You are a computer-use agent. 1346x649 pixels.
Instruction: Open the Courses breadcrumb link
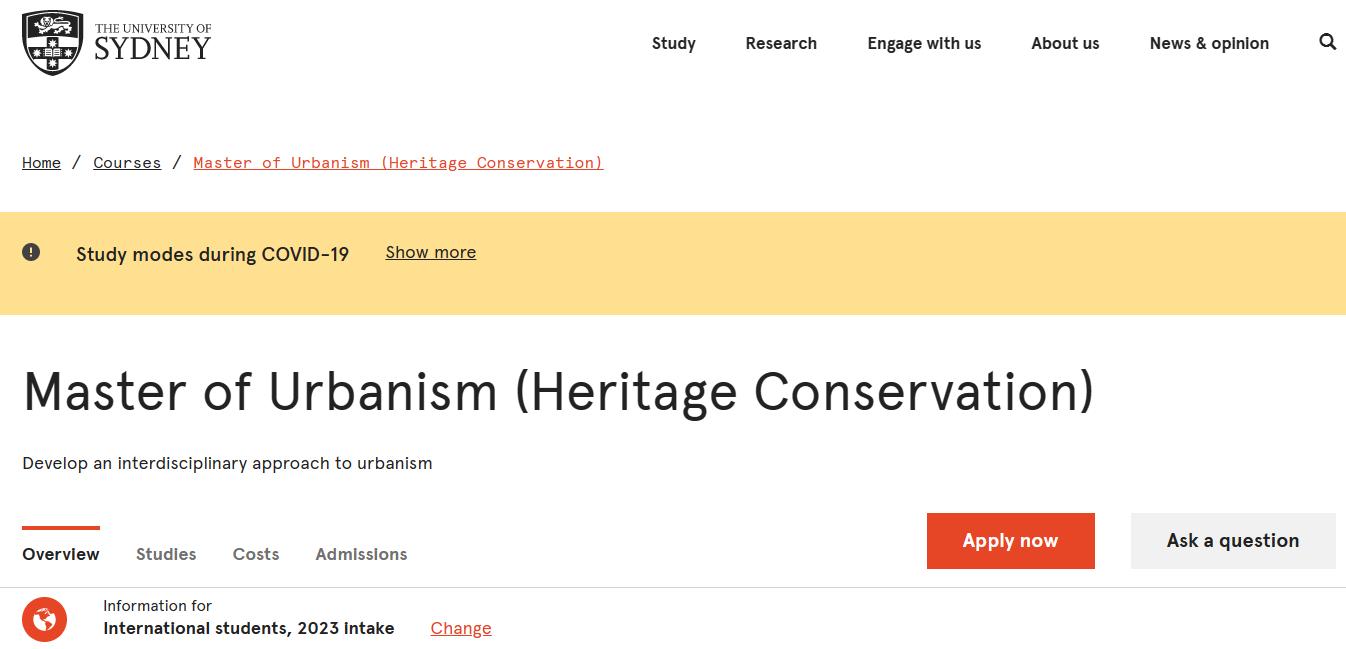127,163
